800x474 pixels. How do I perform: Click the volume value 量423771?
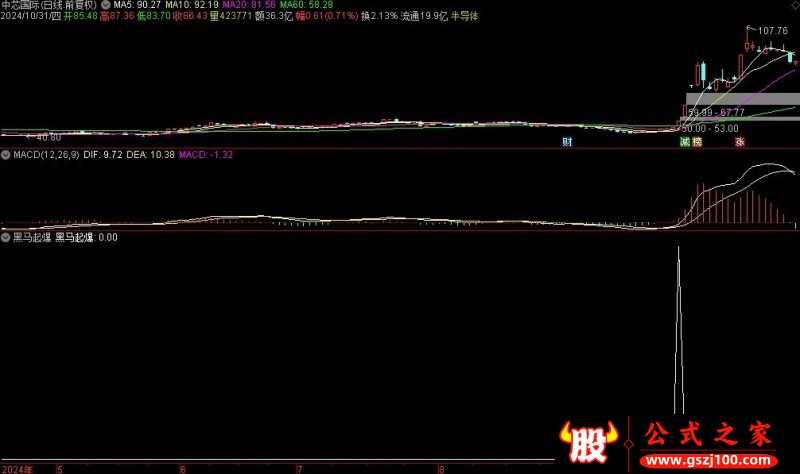click(x=231, y=16)
